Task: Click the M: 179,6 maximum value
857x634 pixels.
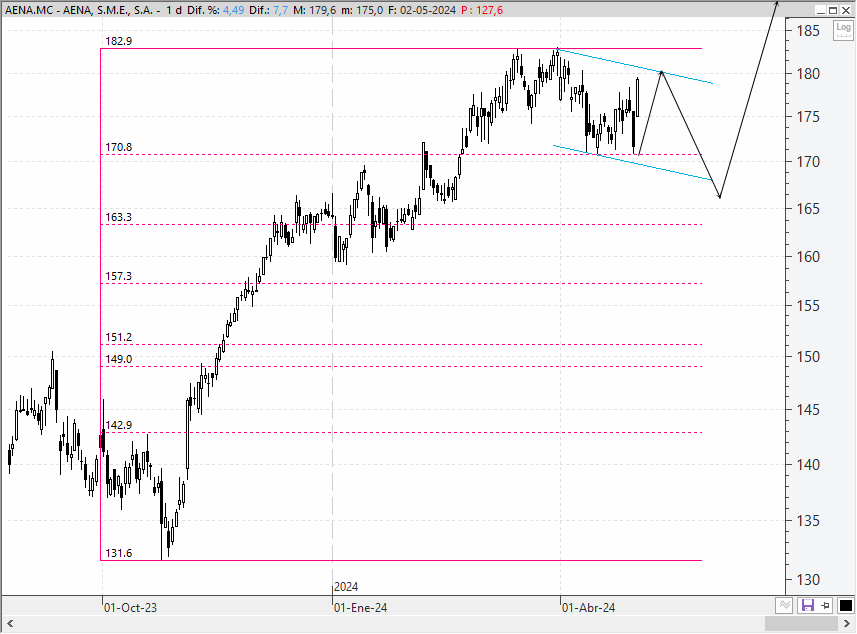Action: click(x=314, y=10)
